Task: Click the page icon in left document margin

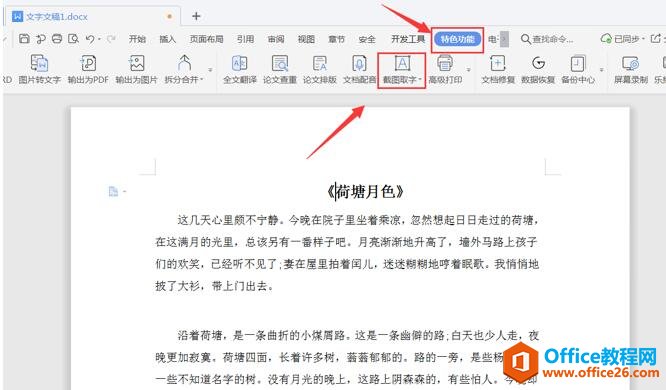Action: pos(113,192)
